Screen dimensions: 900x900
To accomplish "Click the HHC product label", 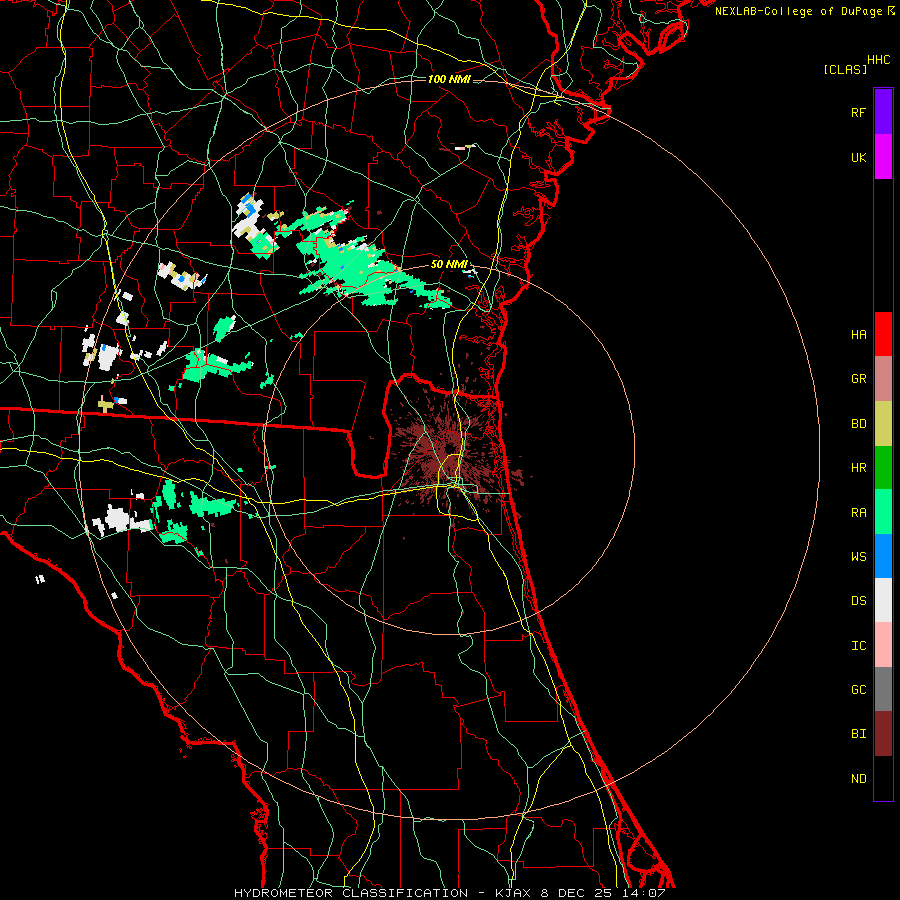I will (878, 60).
